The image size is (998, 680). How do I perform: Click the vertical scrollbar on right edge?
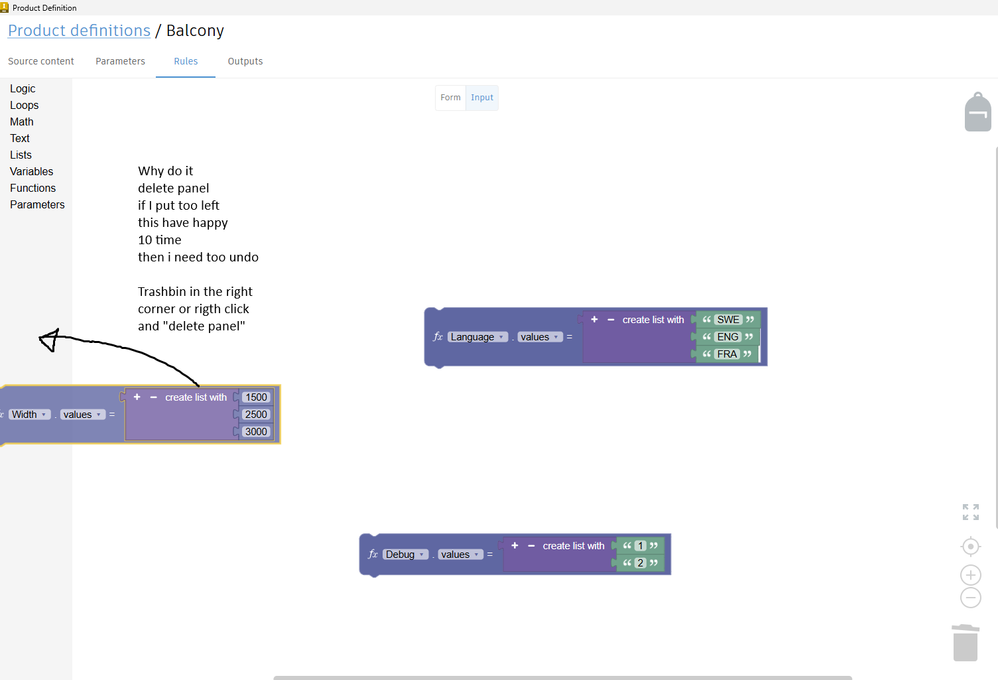click(x=996, y=337)
